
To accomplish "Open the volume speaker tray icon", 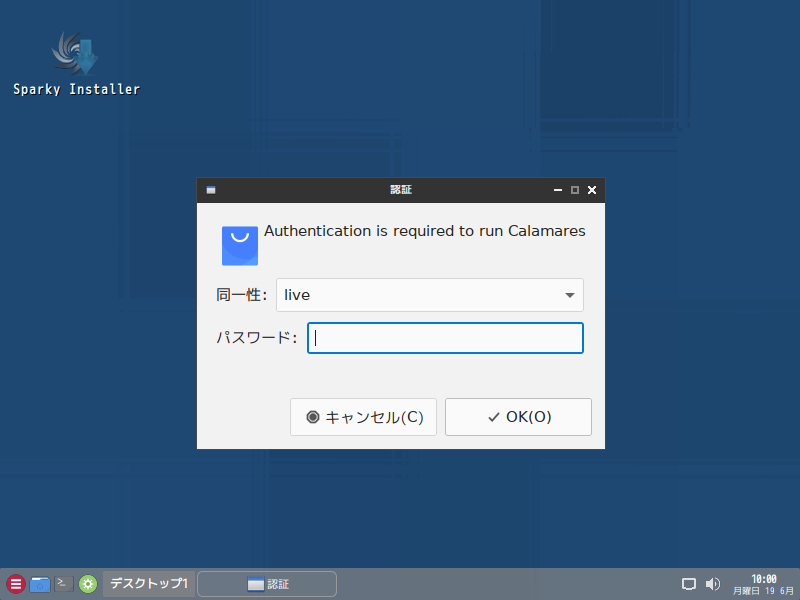I will click(712, 584).
